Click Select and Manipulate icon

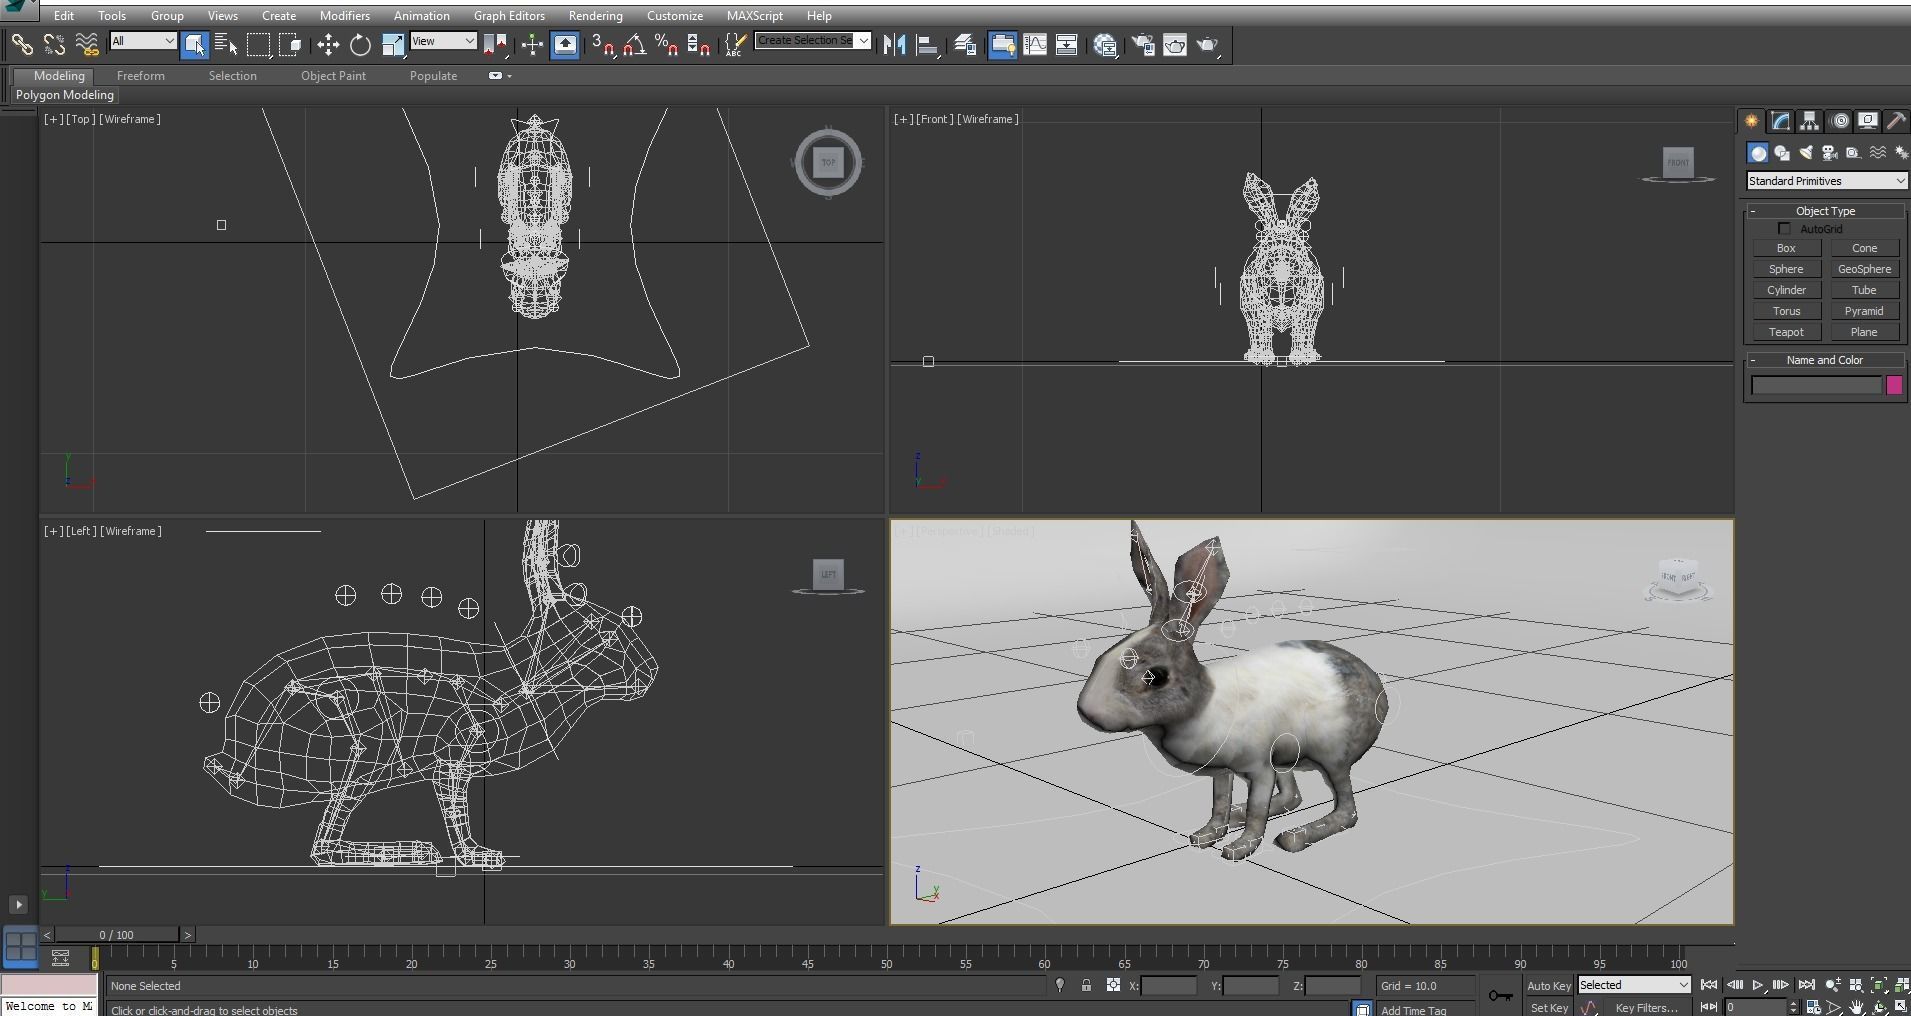(532, 44)
